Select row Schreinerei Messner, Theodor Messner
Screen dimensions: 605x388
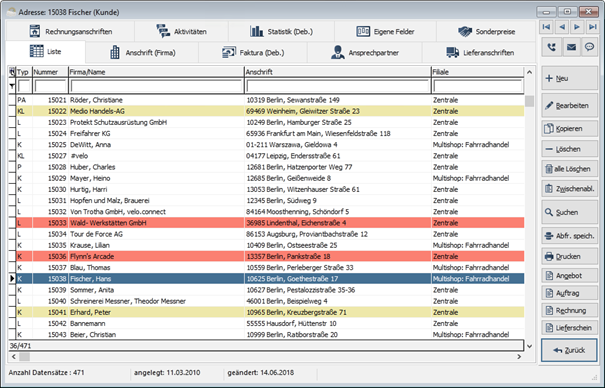pos(270,301)
